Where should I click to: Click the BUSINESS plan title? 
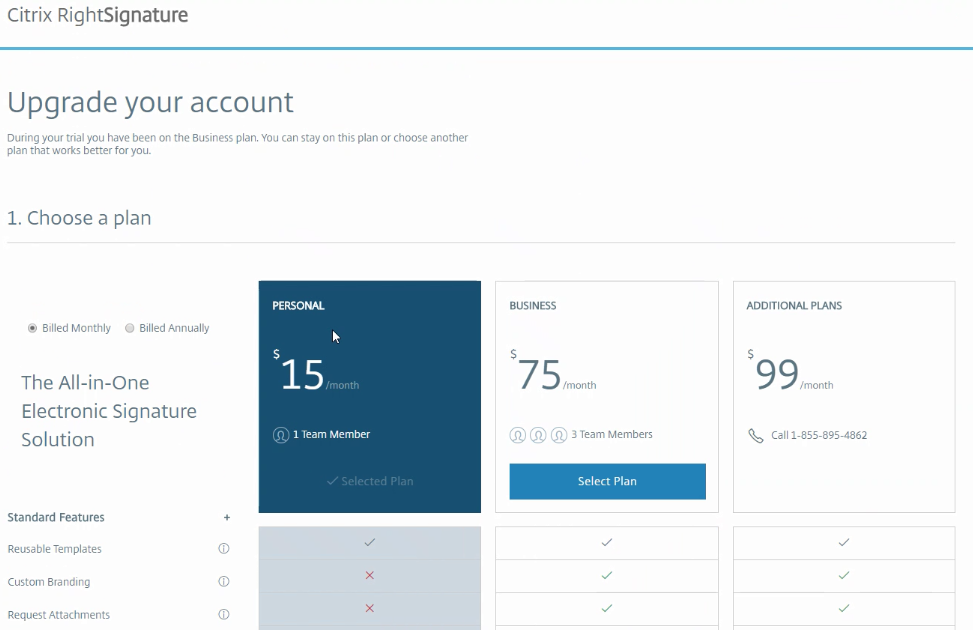(x=532, y=305)
